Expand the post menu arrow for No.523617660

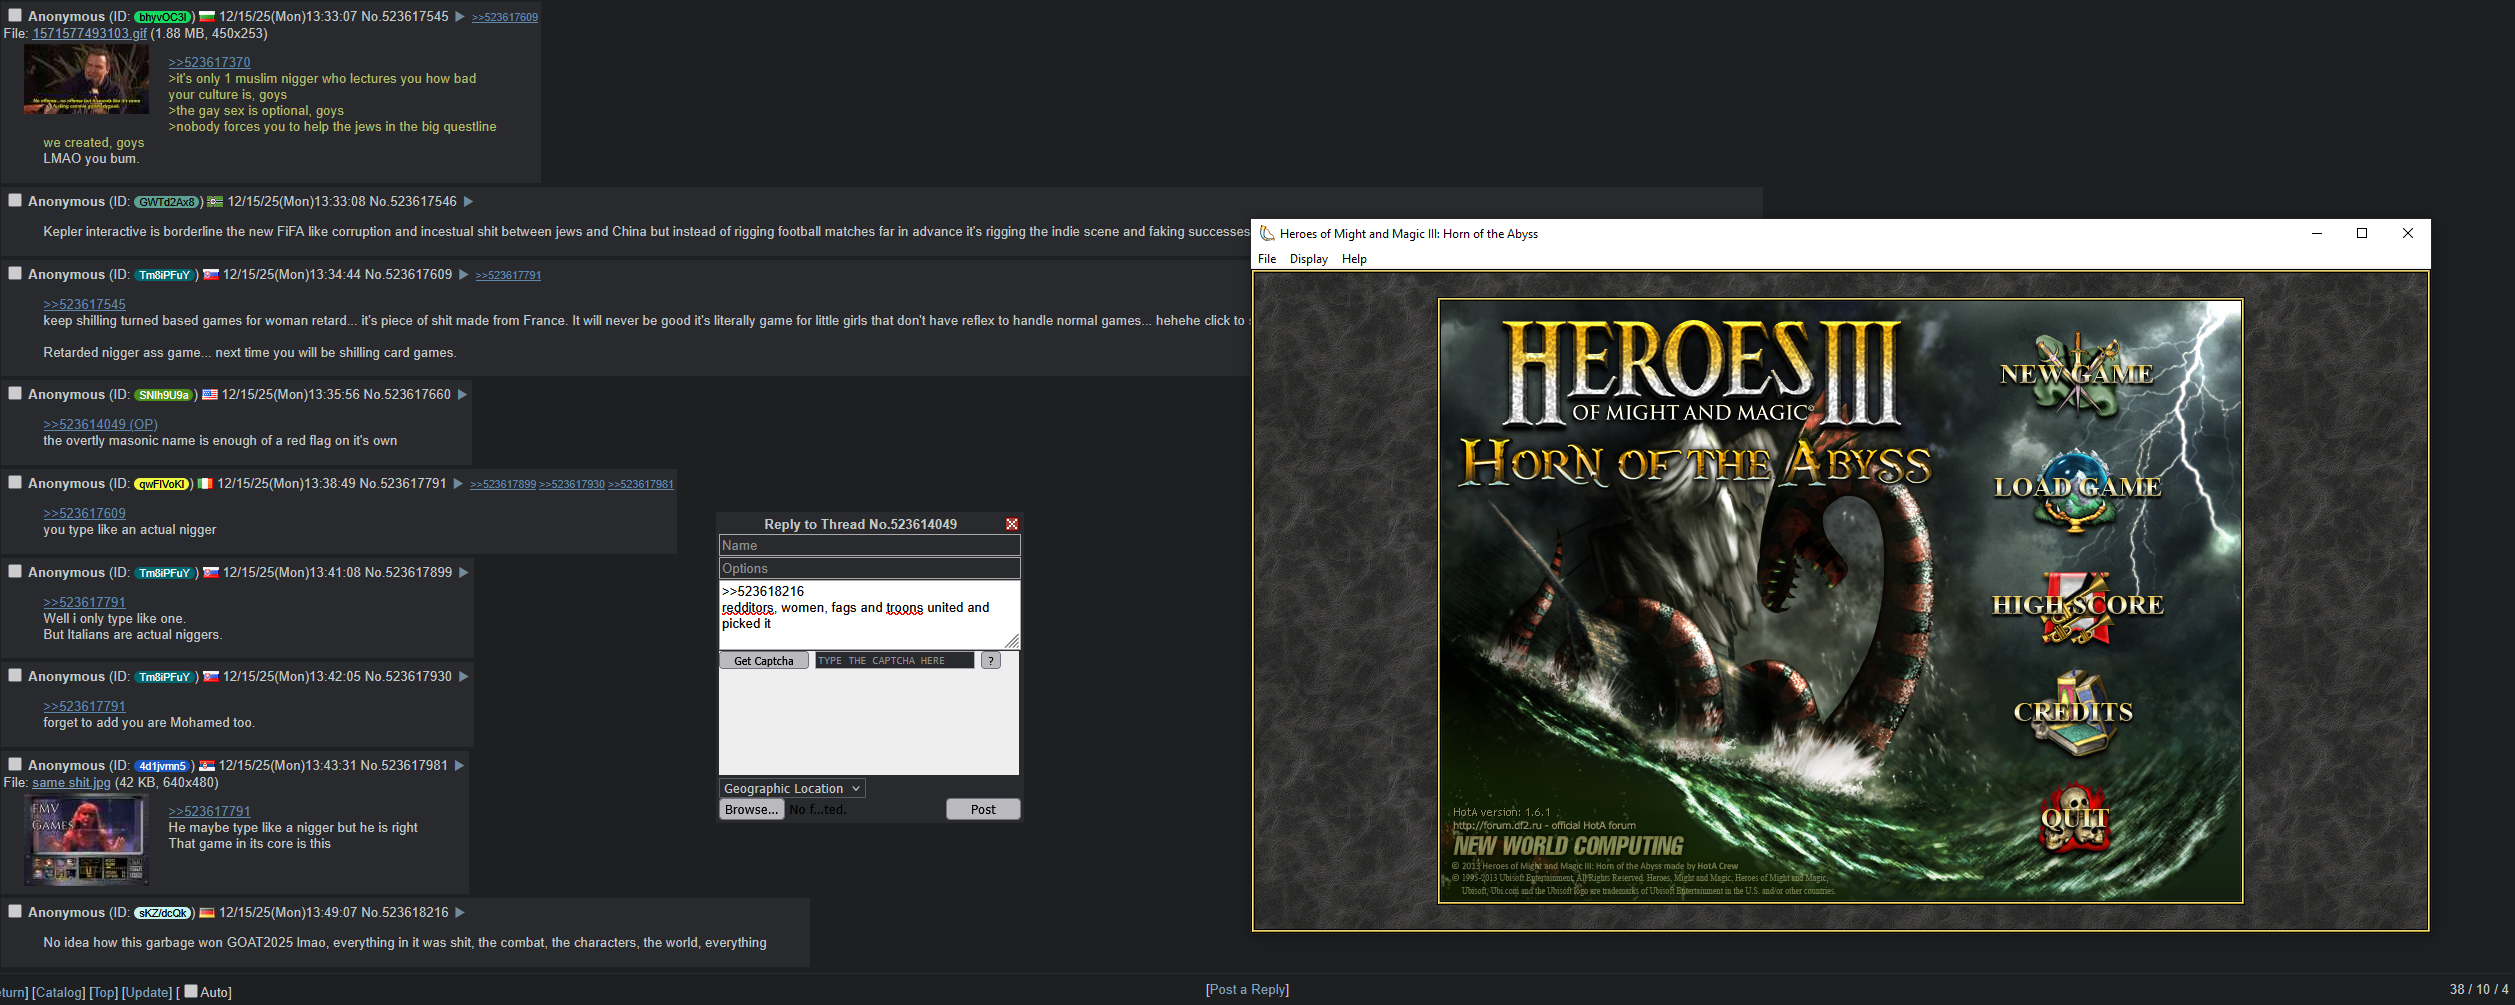click(462, 395)
